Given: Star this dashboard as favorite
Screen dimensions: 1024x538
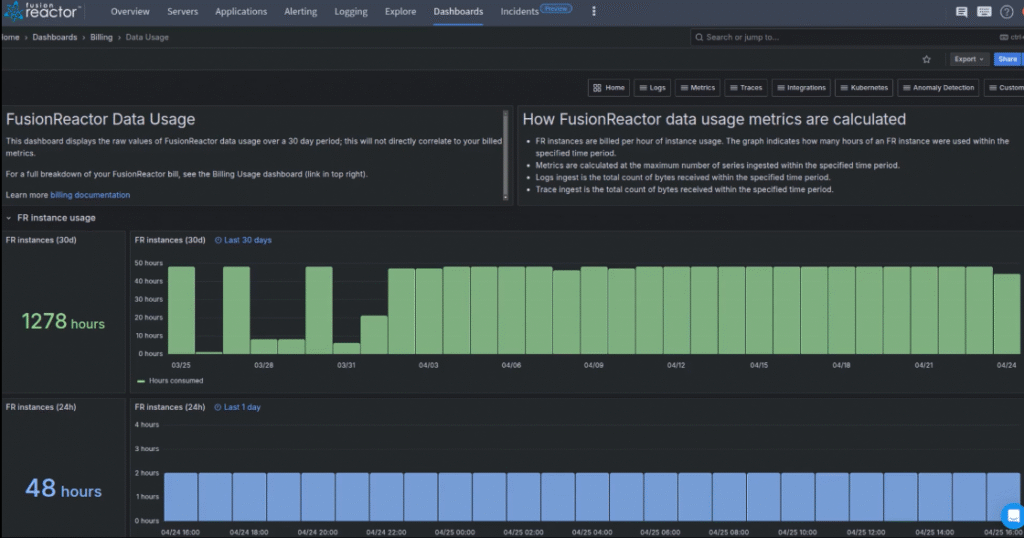Looking at the screenshot, I should pos(926,59).
